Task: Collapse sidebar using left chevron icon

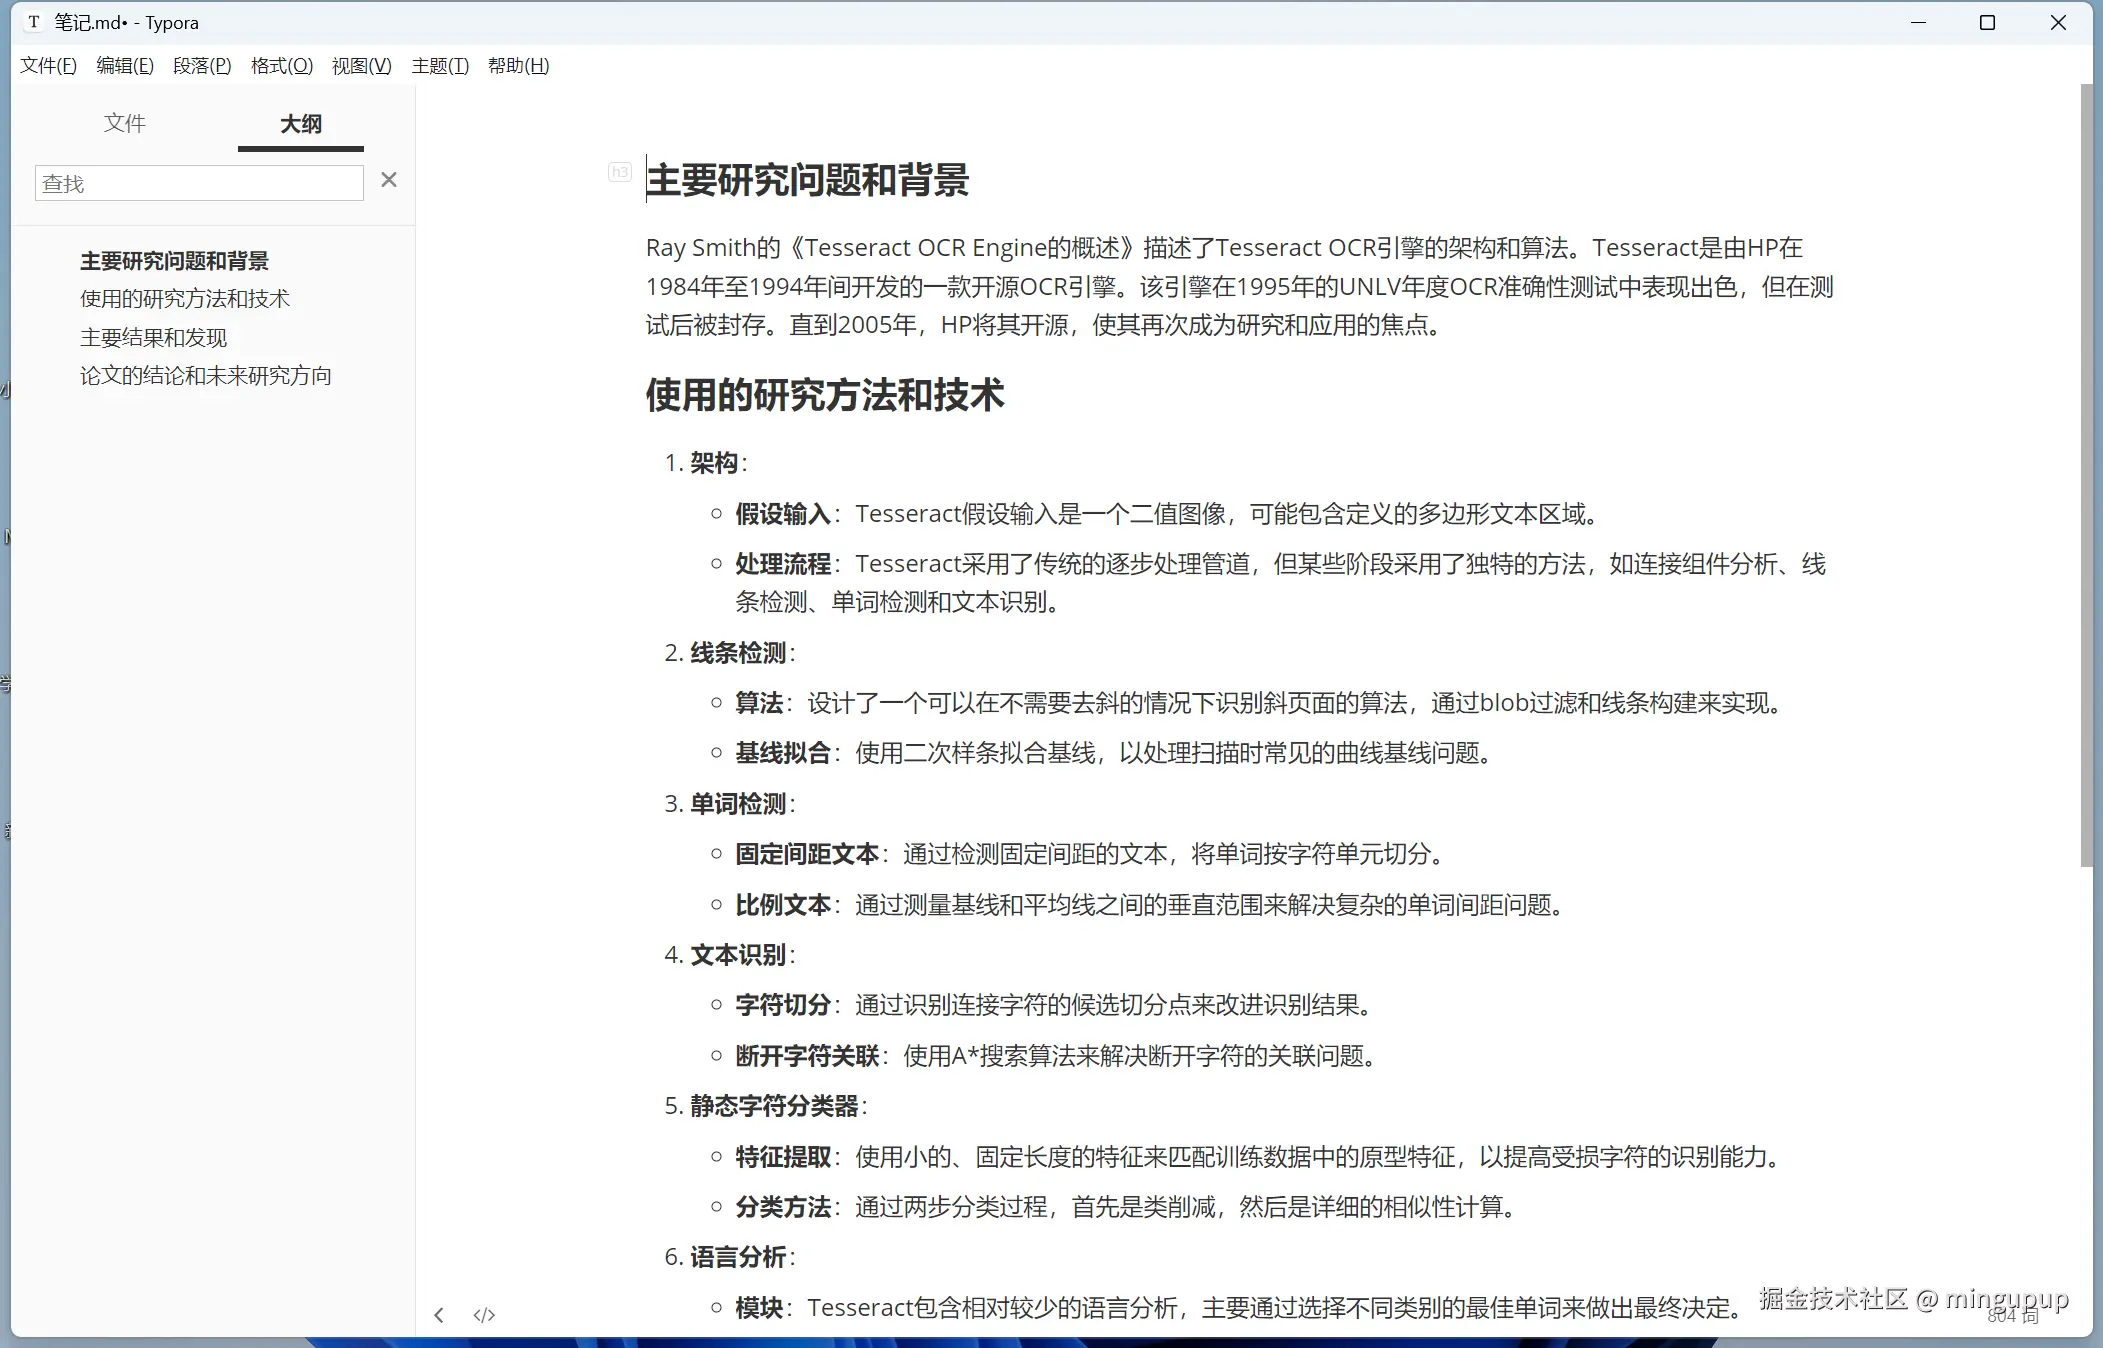Action: [439, 1314]
